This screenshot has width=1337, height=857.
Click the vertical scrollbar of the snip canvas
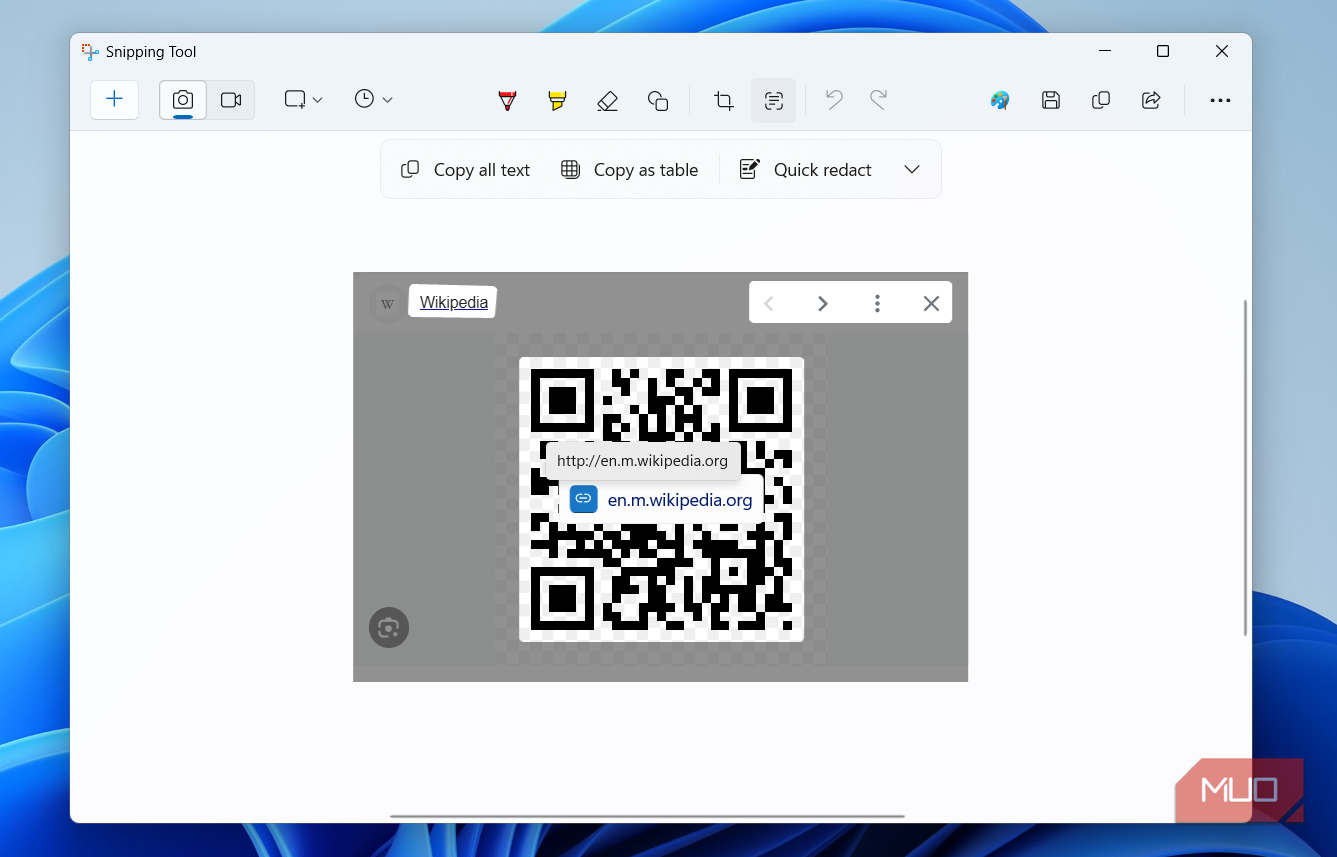click(x=1245, y=467)
